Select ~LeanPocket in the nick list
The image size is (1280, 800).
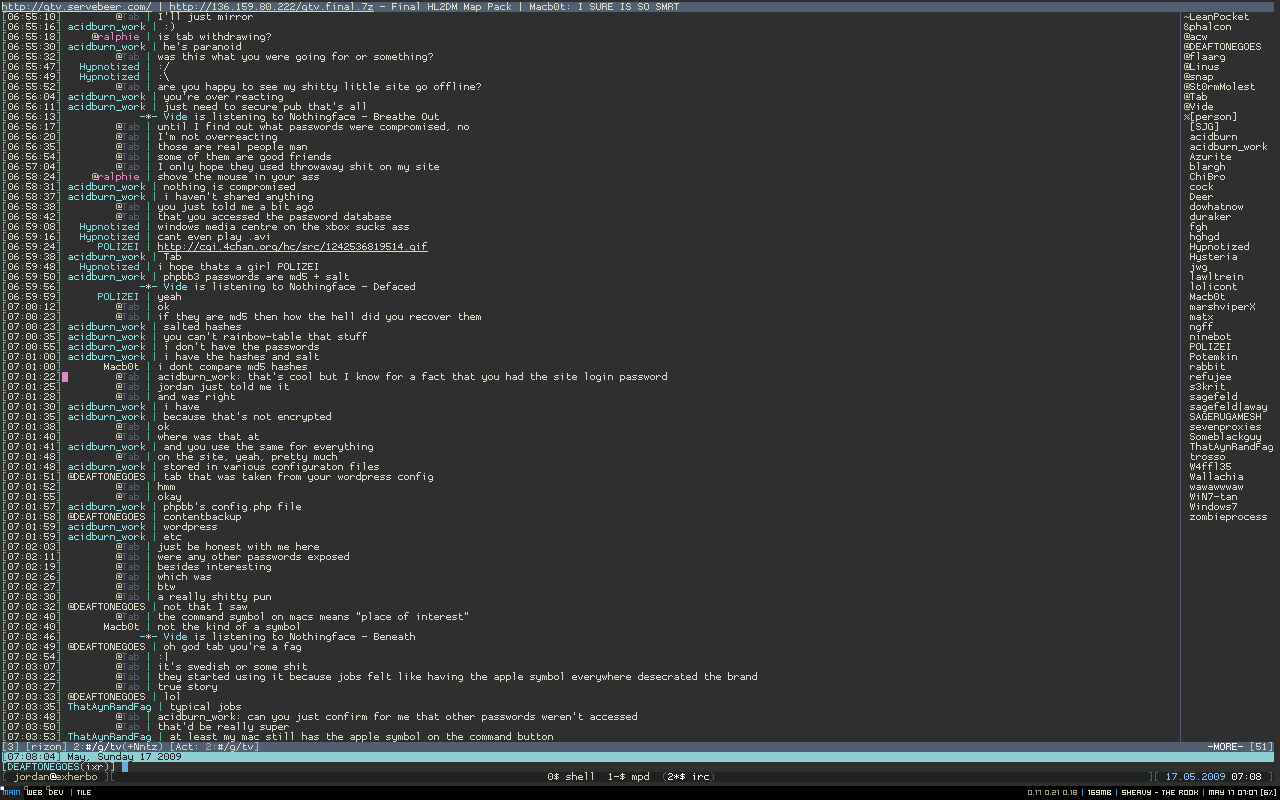(x=1216, y=17)
